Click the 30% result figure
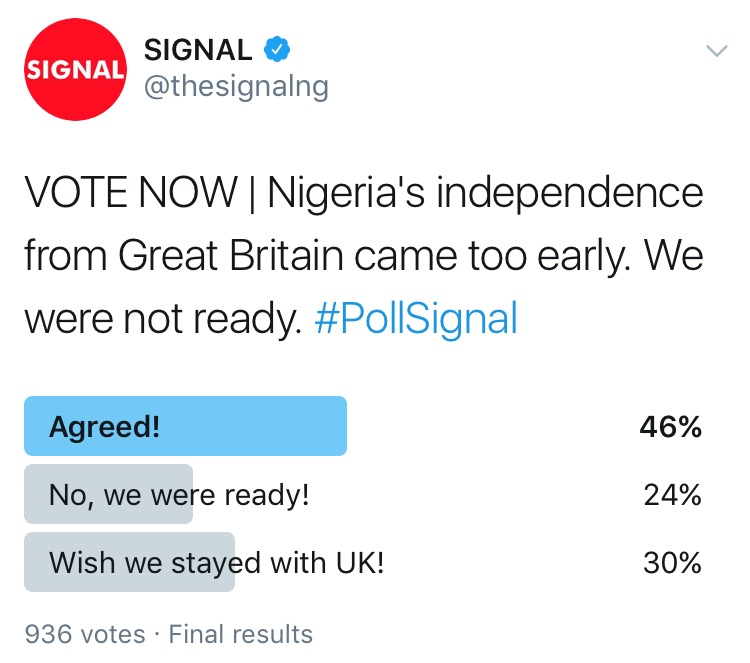750x663 pixels. [671, 562]
